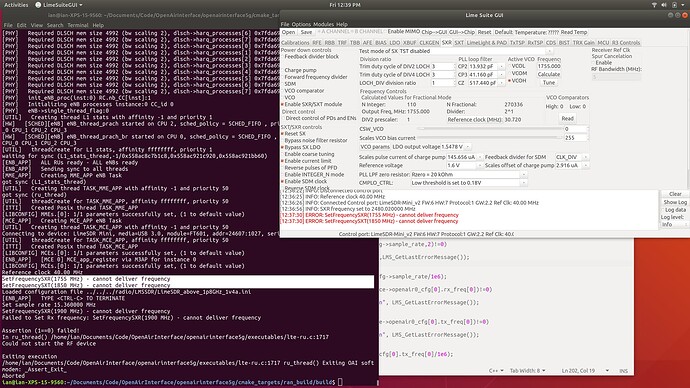Click the Frequency input field showing 1755.000
The width and height of the screenshot is (690, 388).
pos(549,66)
